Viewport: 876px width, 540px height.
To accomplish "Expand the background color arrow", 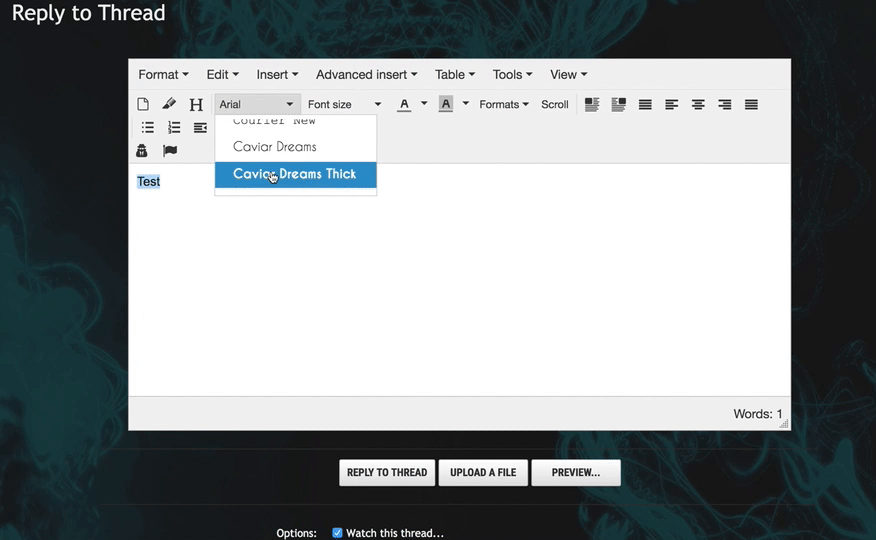I will [465, 103].
